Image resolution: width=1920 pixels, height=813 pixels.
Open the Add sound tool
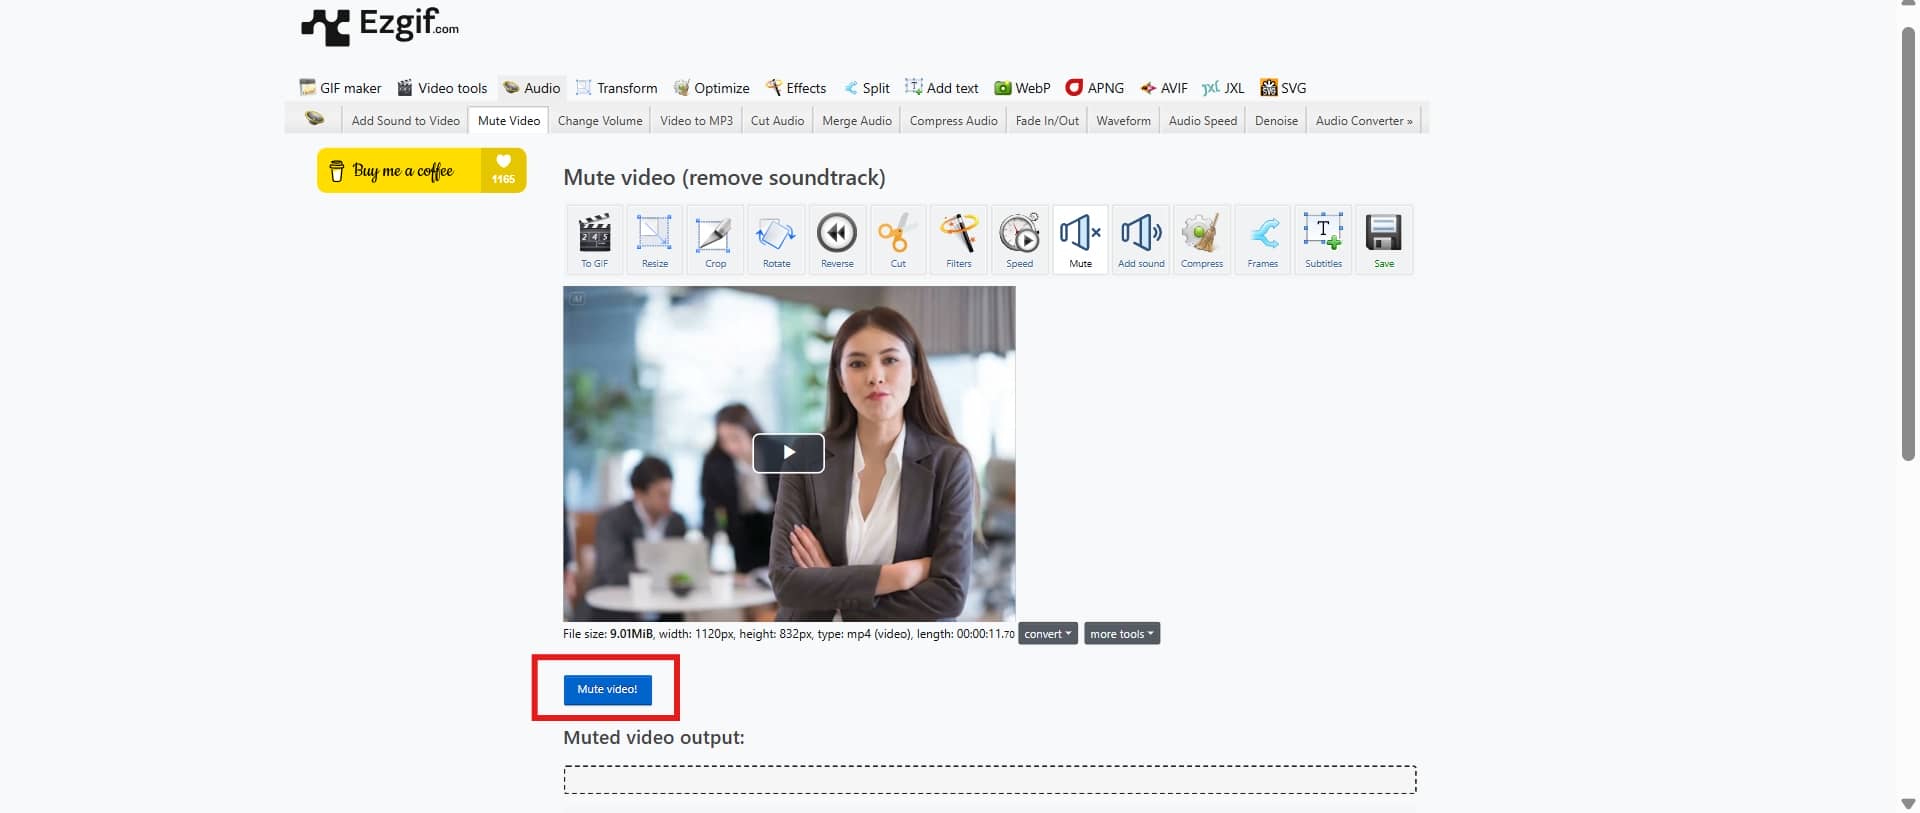pos(1141,240)
